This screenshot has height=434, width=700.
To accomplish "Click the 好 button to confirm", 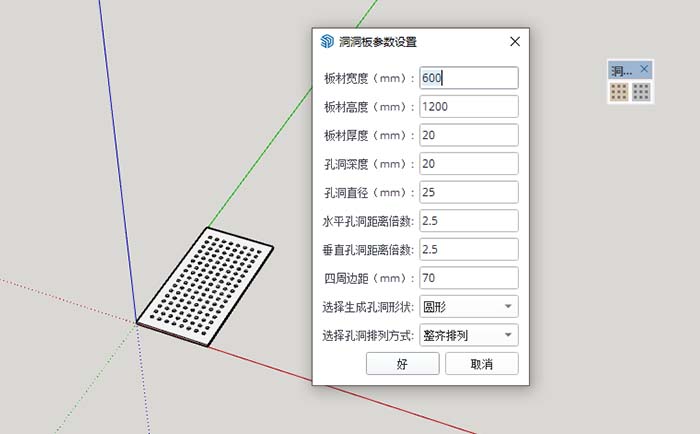I will [403, 363].
